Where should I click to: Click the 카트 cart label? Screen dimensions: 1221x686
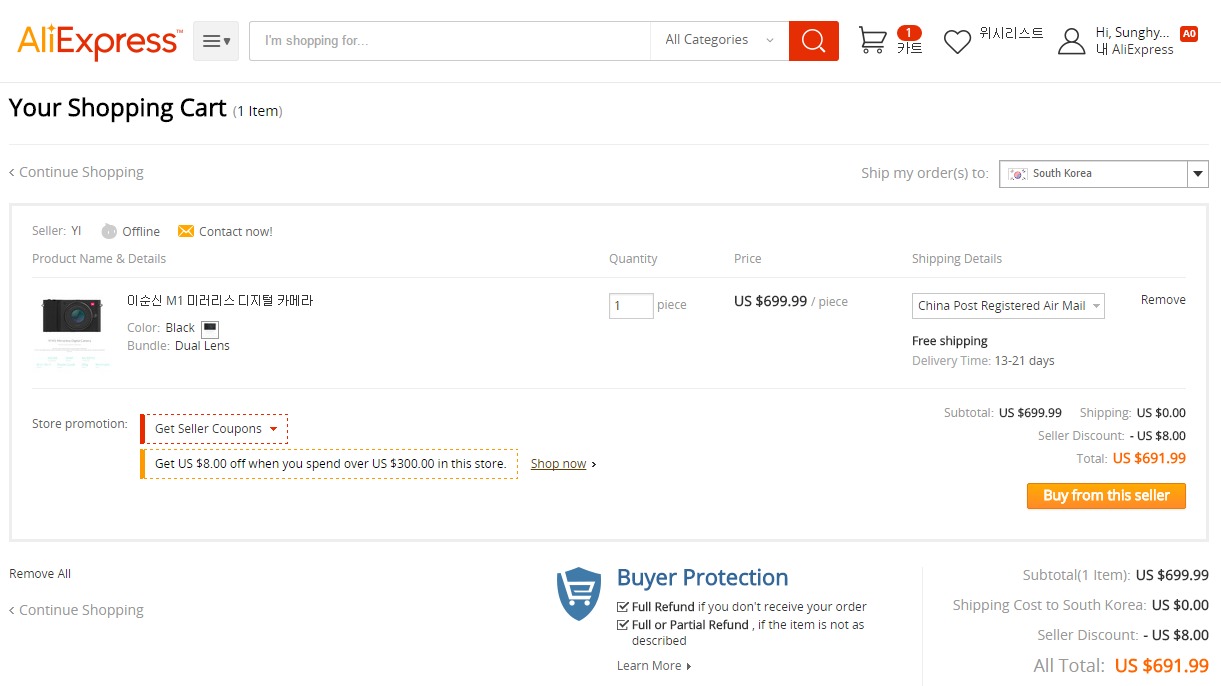click(909, 48)
